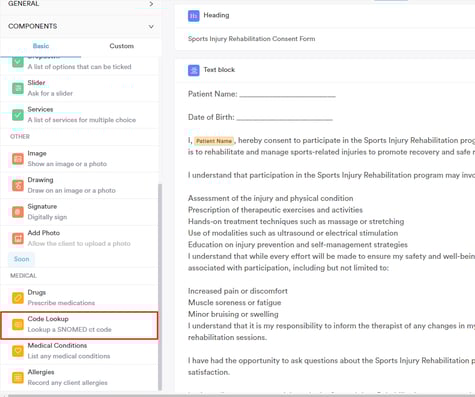Click the Soon badge
The width and height of the screenshot is (475, 397).
(21, 259)
